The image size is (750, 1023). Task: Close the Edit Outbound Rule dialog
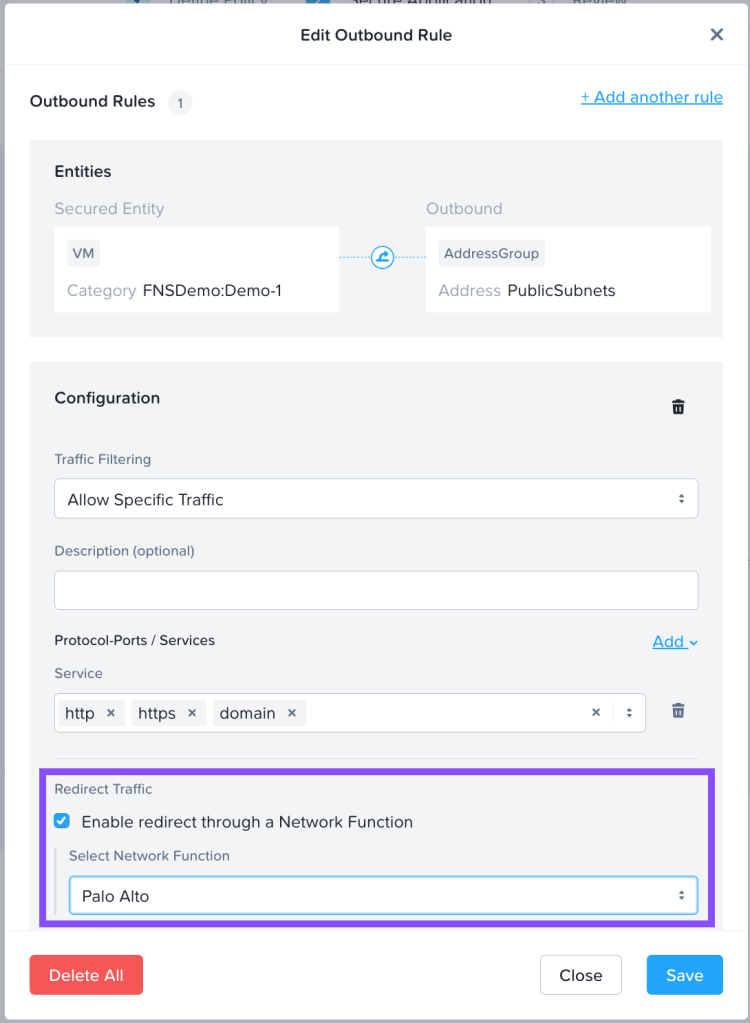716,35
